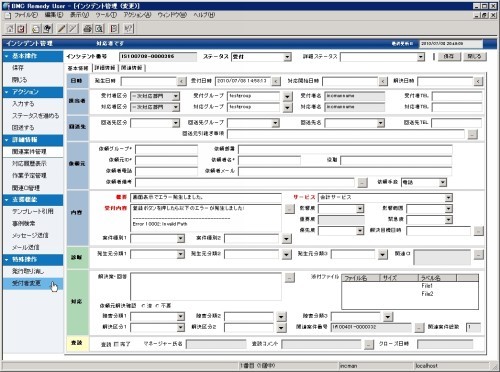Click the red-framed toolbar icon beside home
Viewport: 500px width, 372px height.
click(21, 29)
